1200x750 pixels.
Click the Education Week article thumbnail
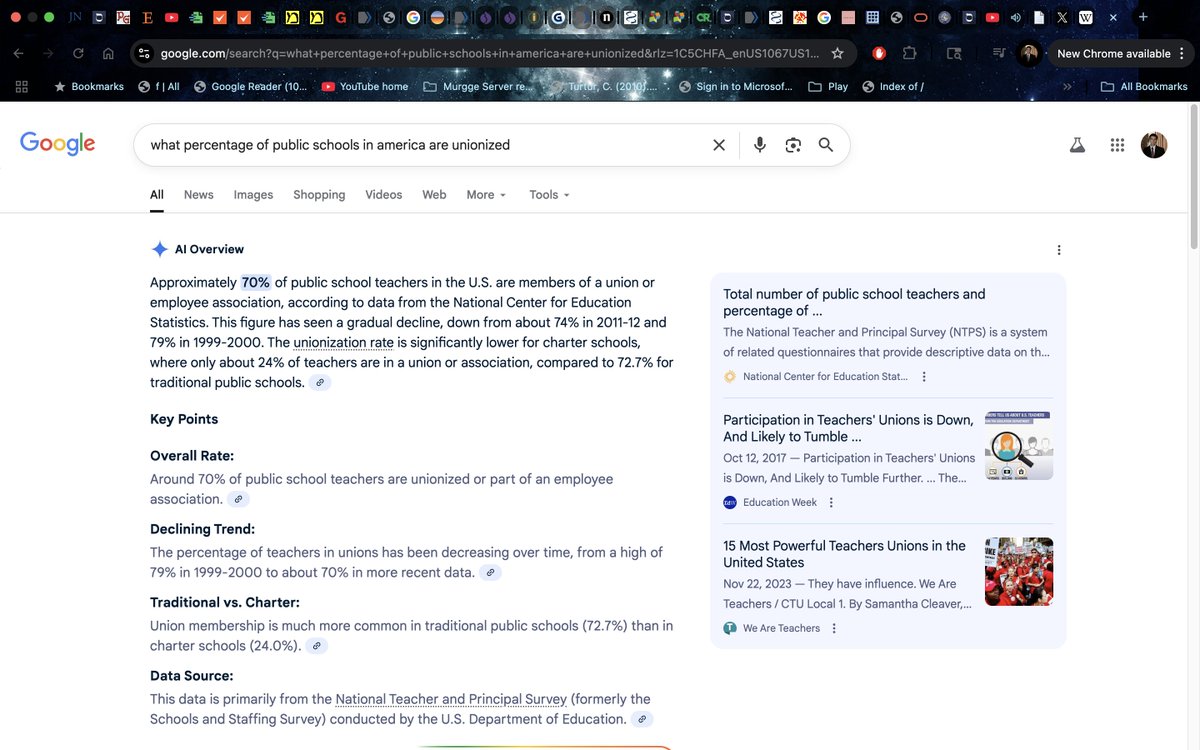(x=1019, y=446)
